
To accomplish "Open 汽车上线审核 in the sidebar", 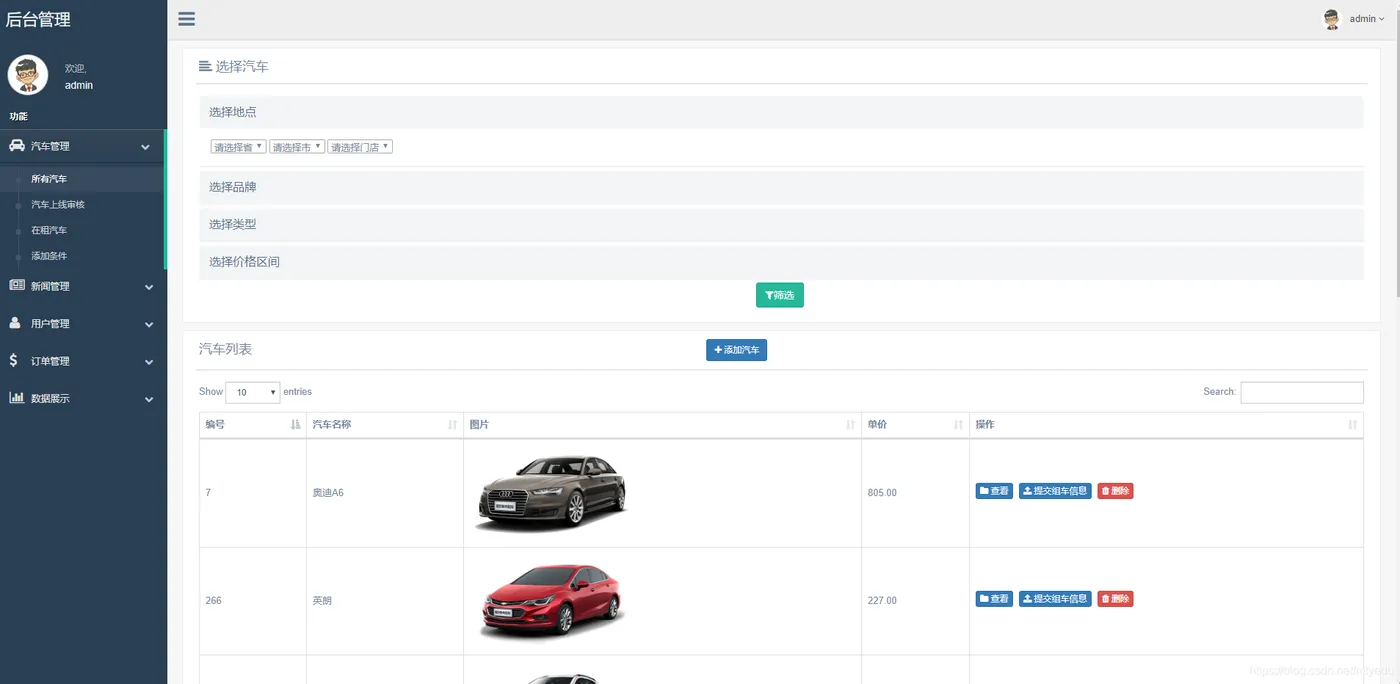I will click(58, 204).
